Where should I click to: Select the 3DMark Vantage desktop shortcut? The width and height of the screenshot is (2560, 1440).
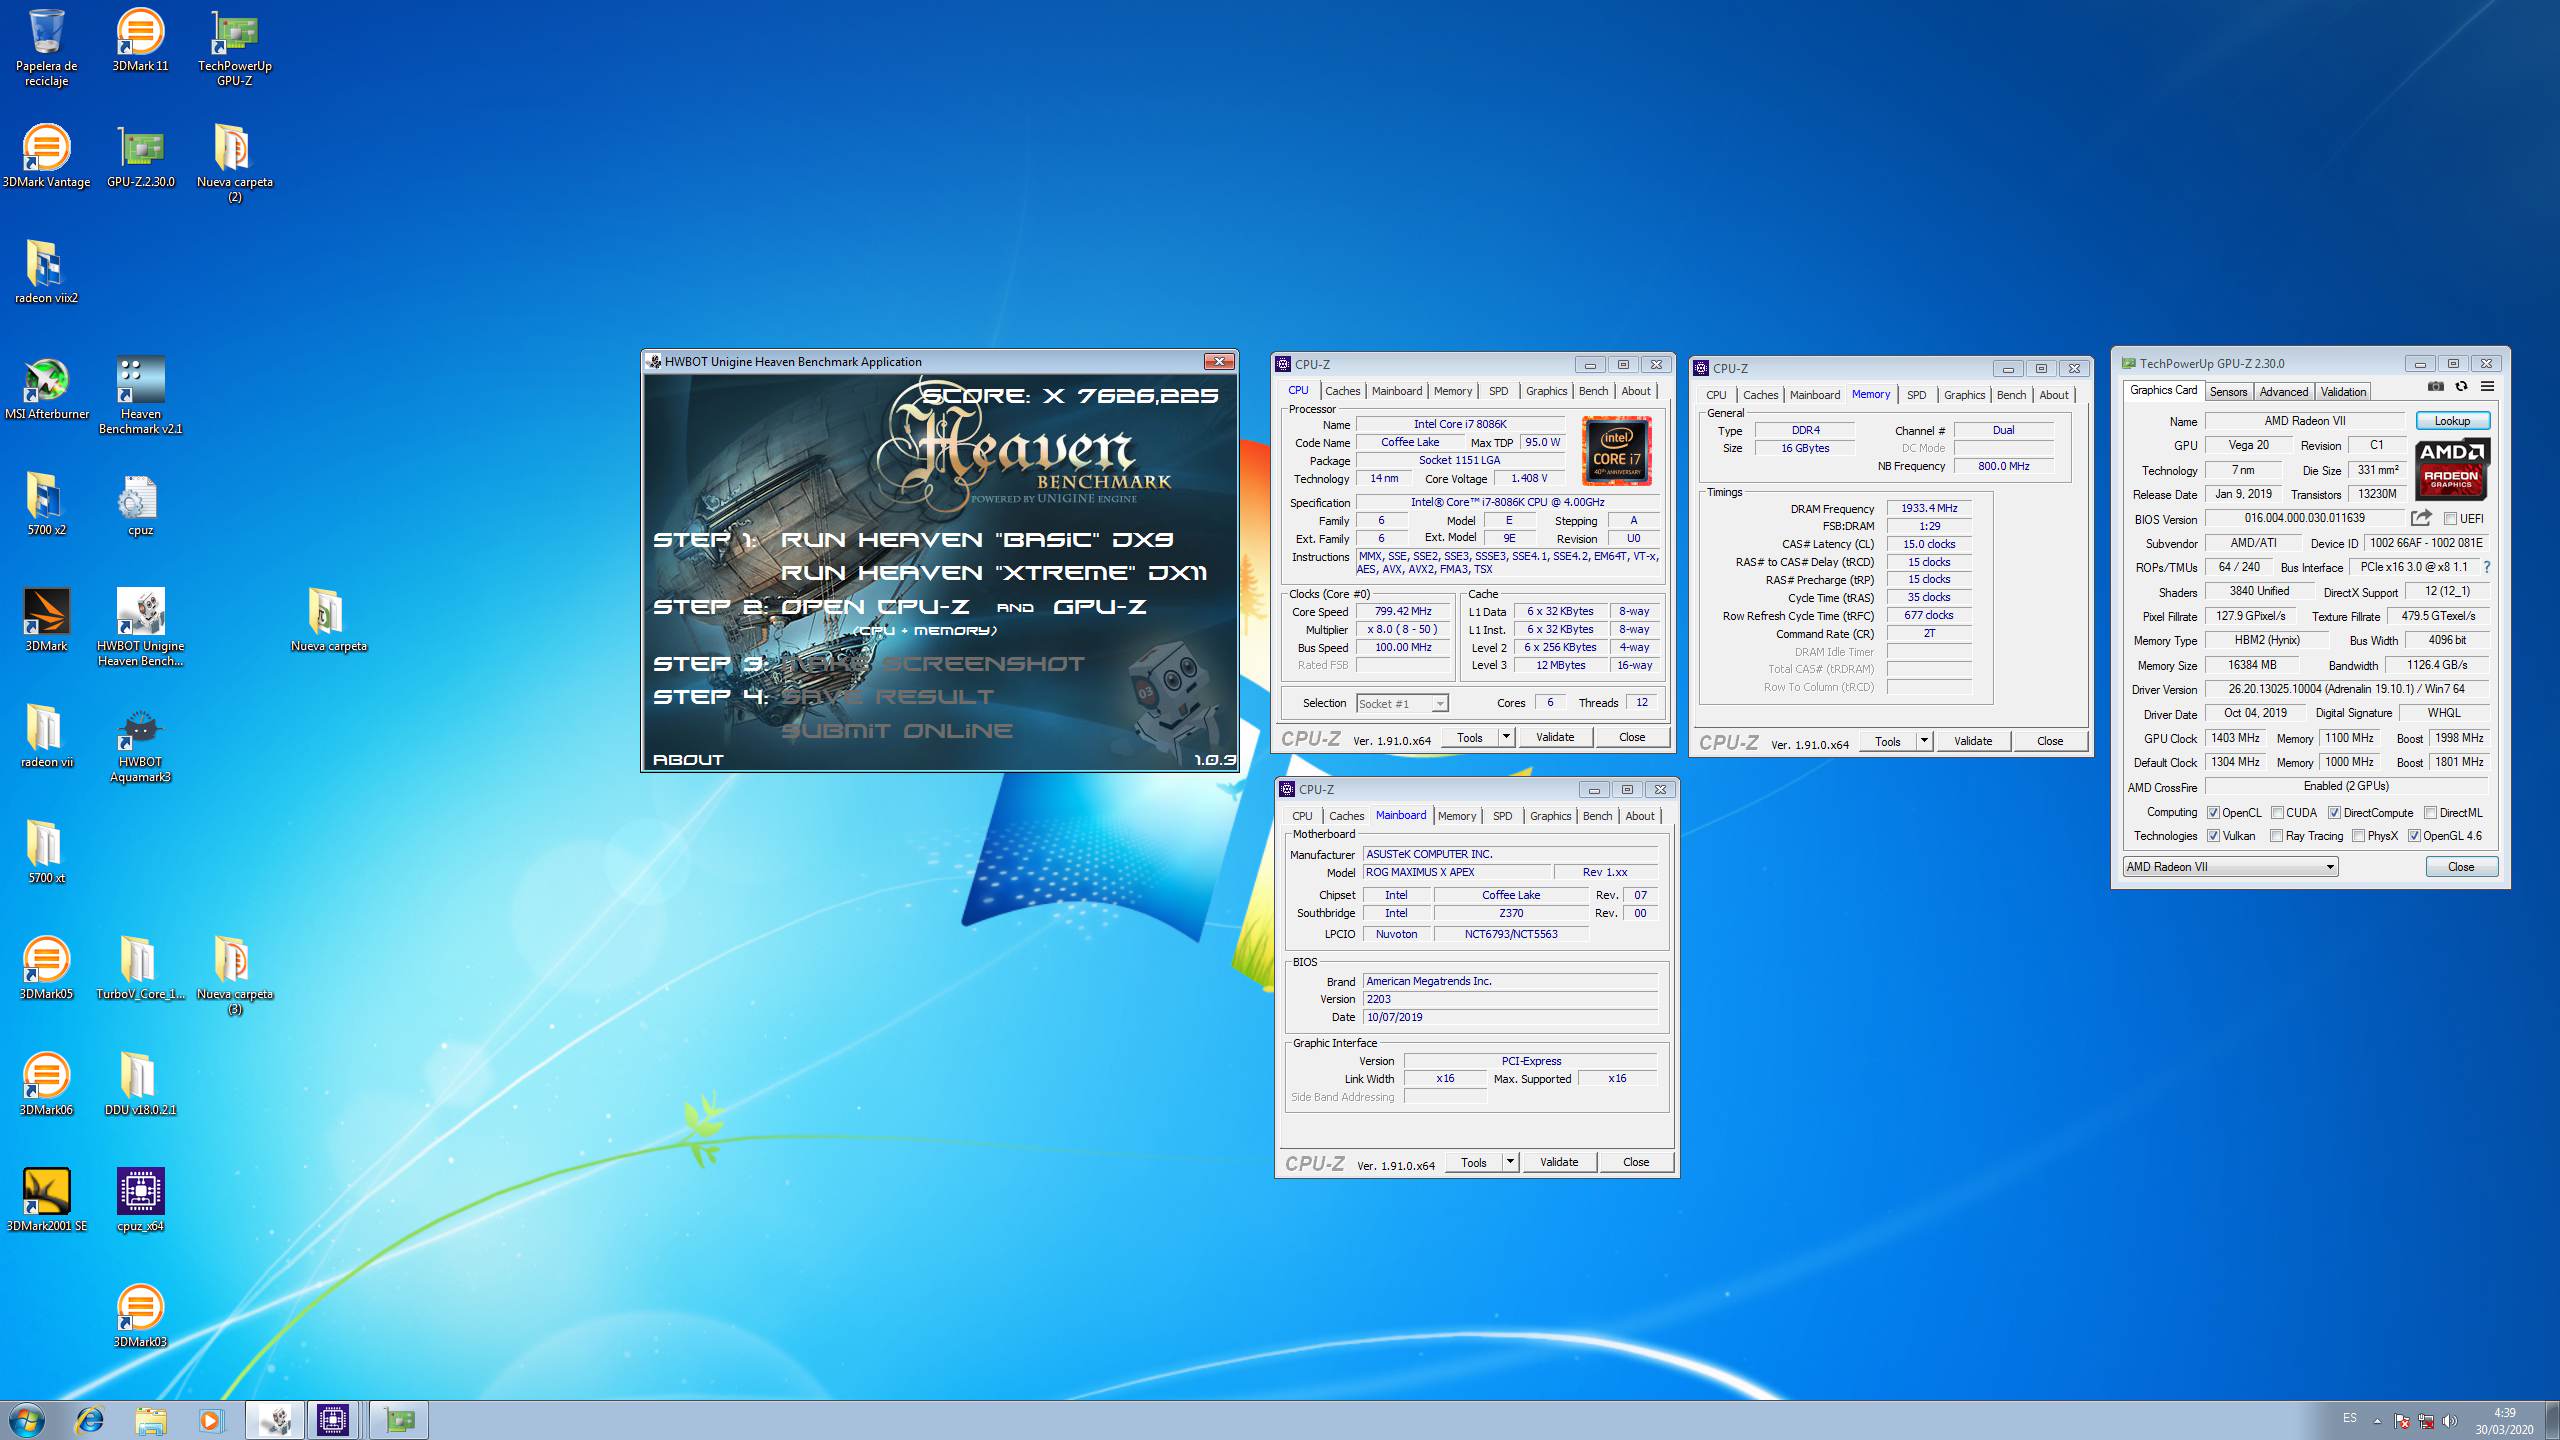pyautogui.click(x=46, y=156)
